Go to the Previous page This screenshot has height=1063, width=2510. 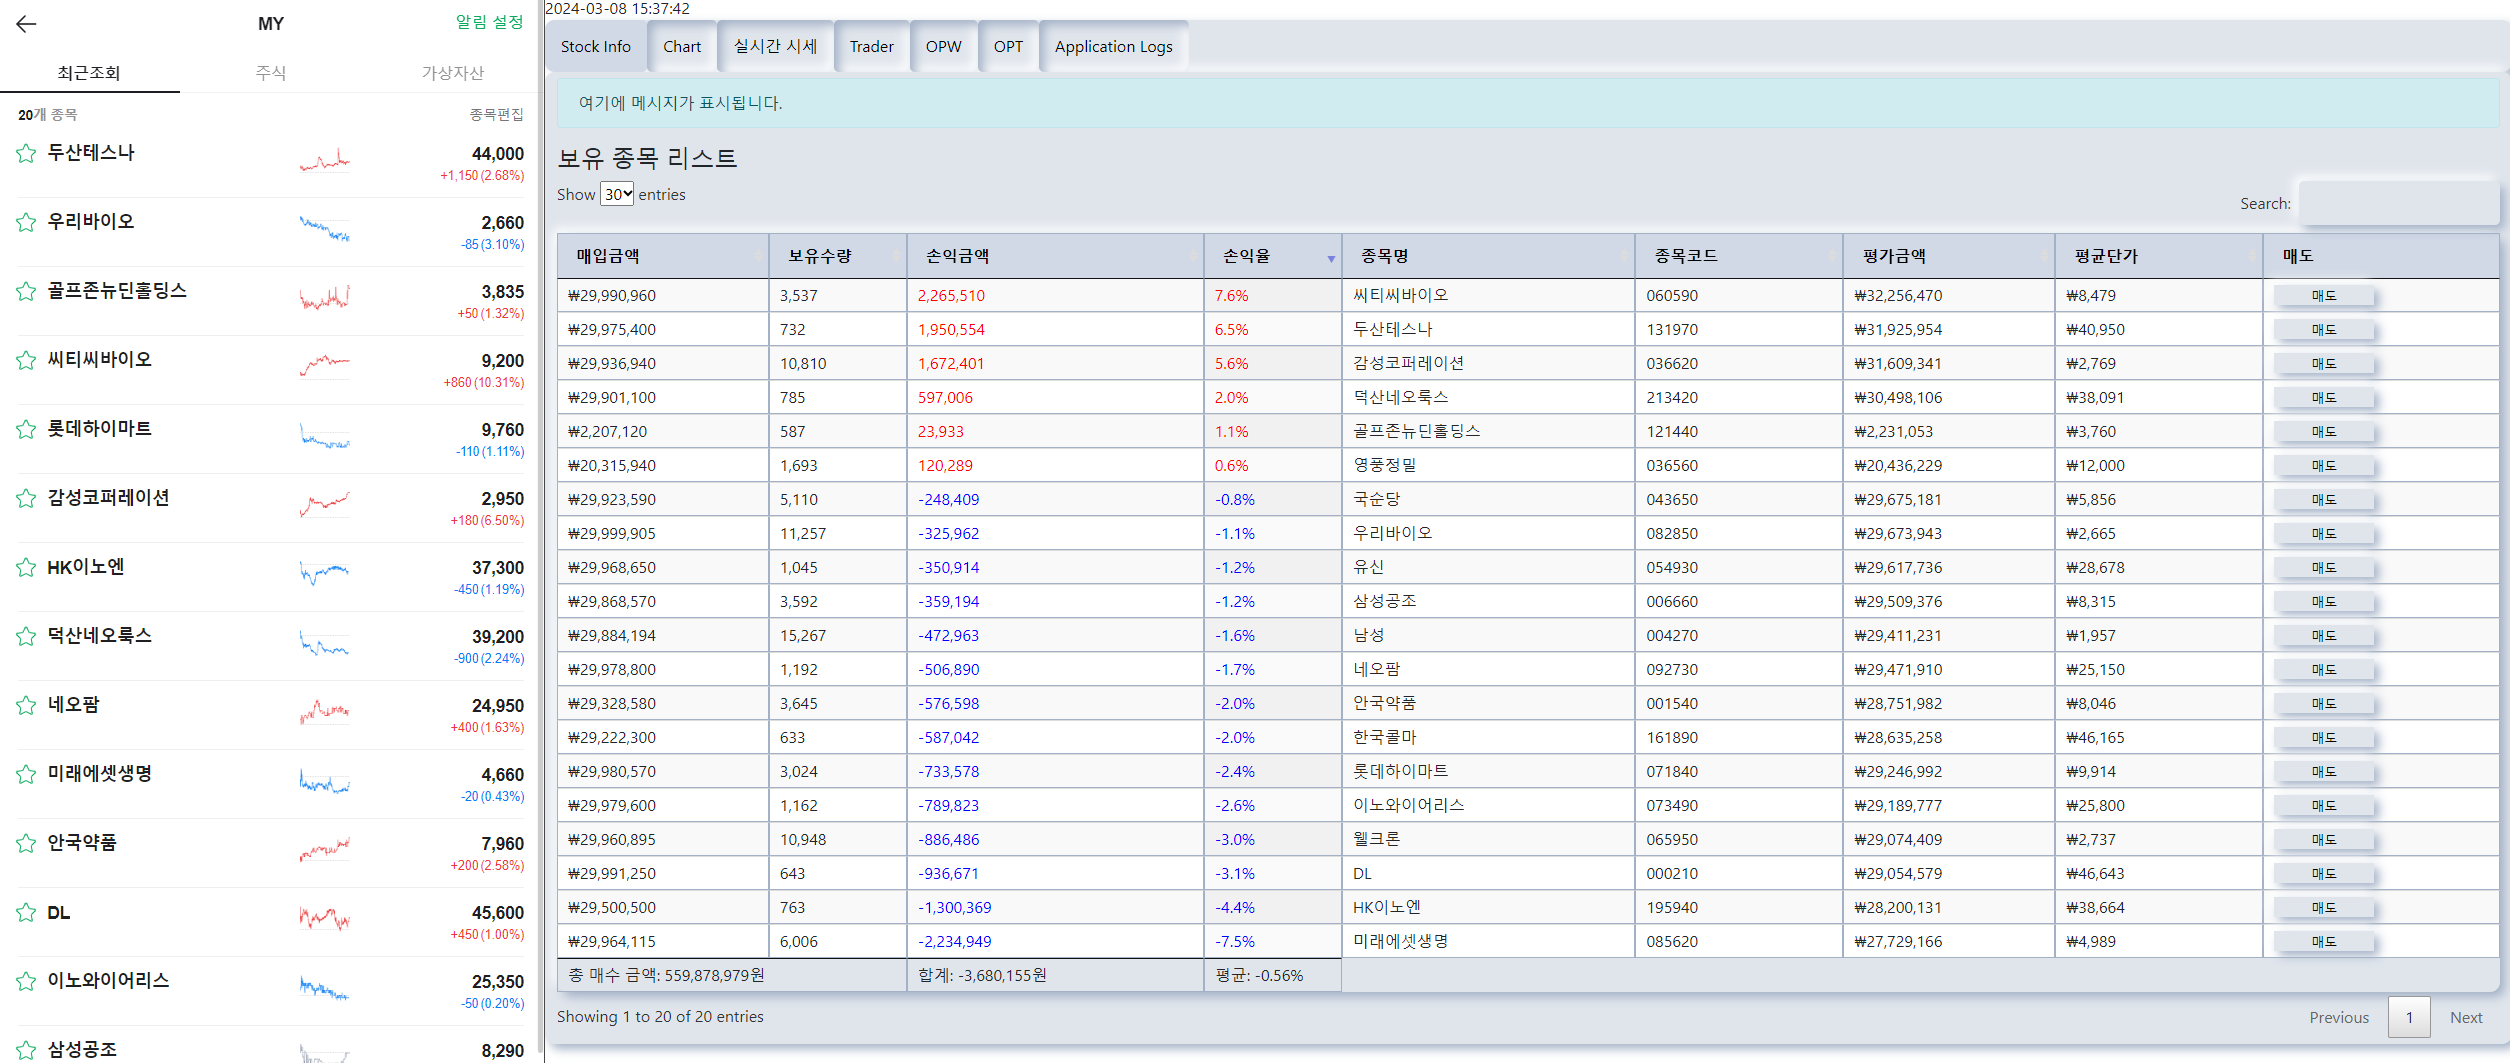point(2339,1017)
